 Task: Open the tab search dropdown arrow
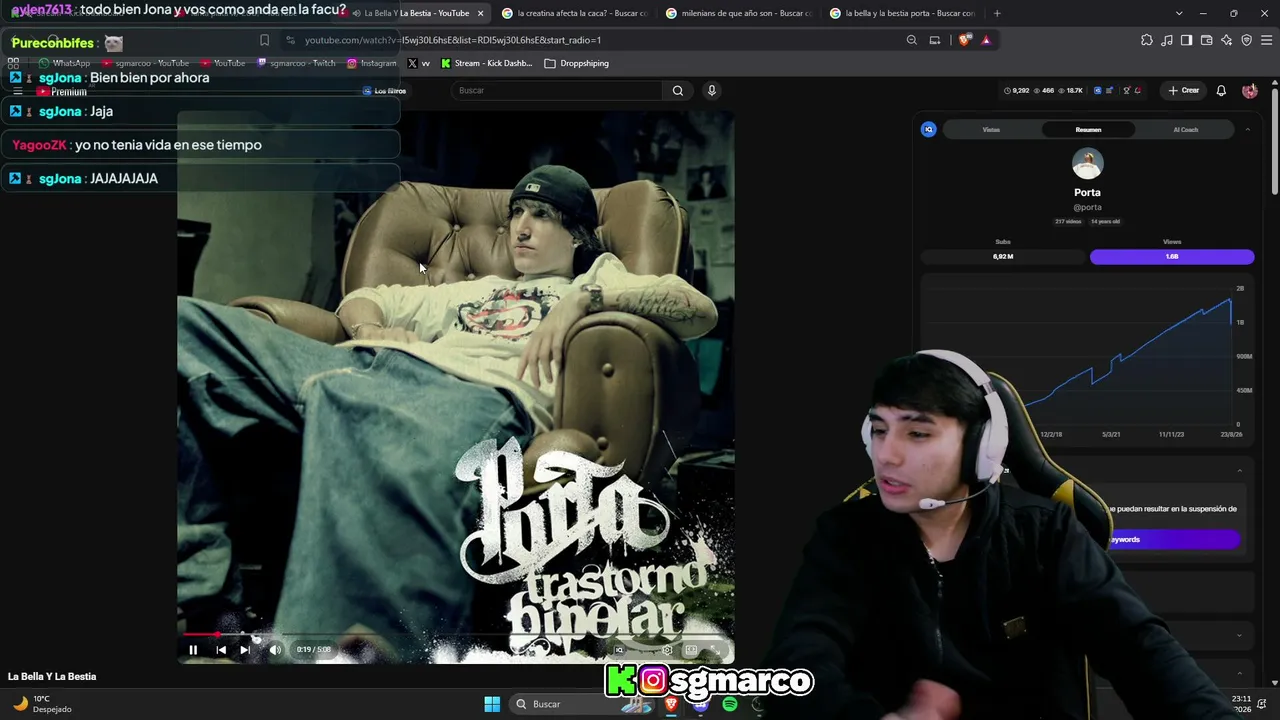(1179, 13)
